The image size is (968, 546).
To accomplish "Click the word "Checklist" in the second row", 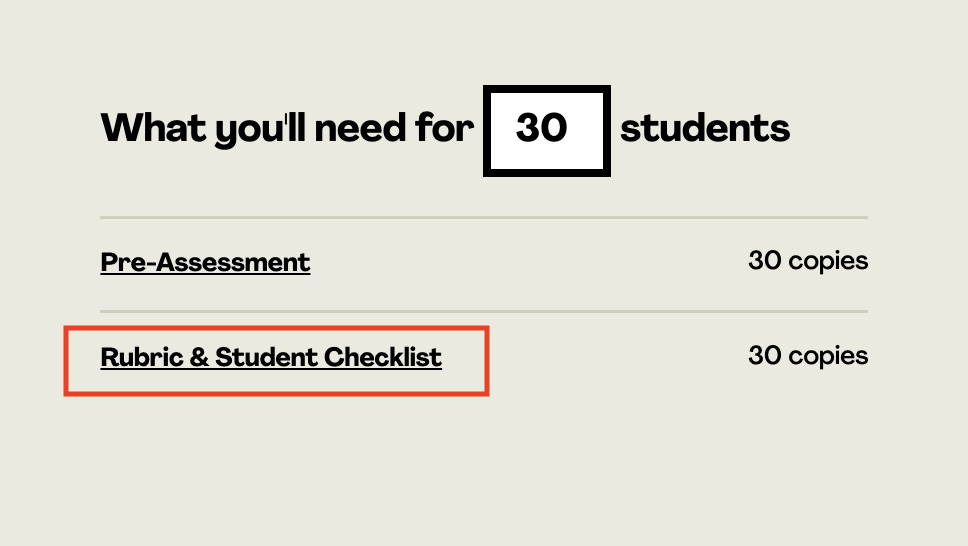I will [x=383, y=358].
